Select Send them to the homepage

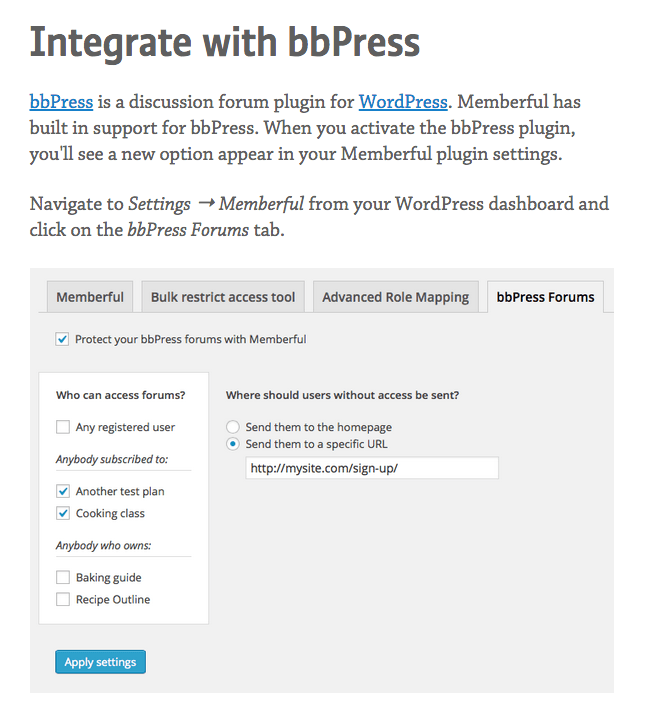233,427
